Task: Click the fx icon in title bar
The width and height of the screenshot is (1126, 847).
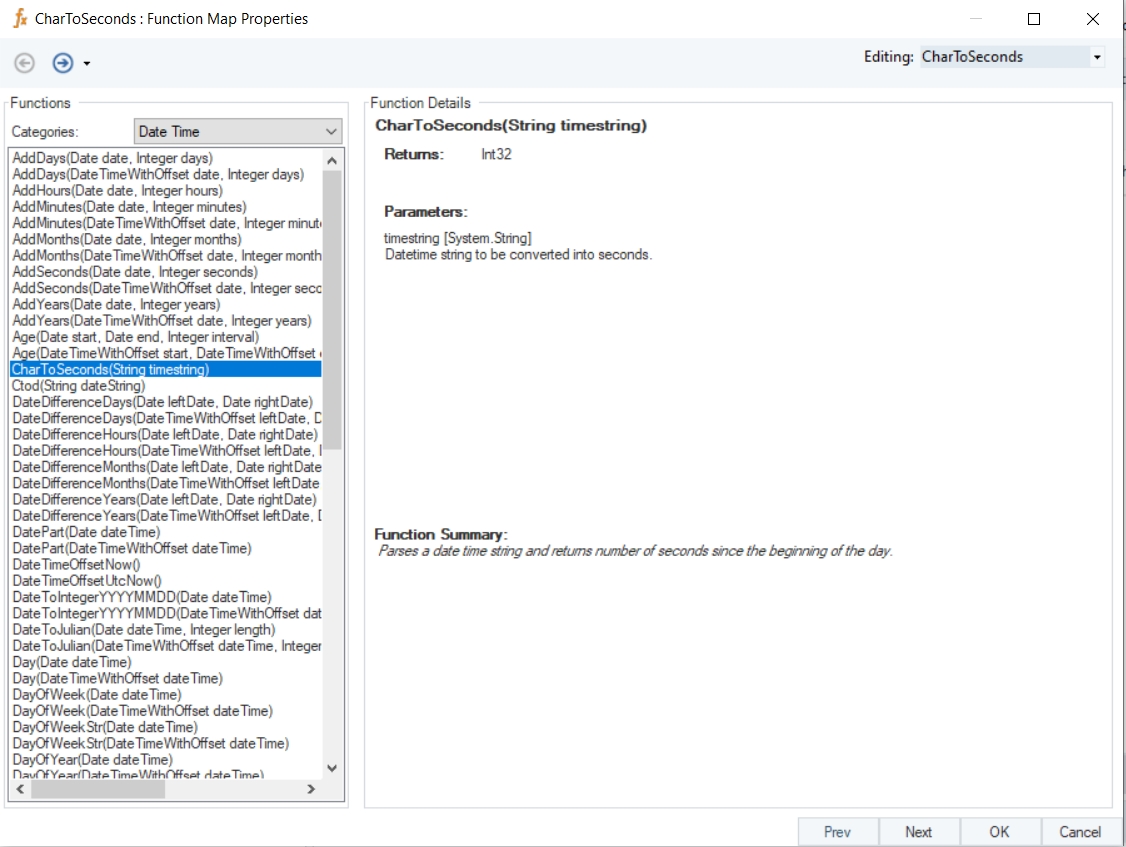Action: 19,19
